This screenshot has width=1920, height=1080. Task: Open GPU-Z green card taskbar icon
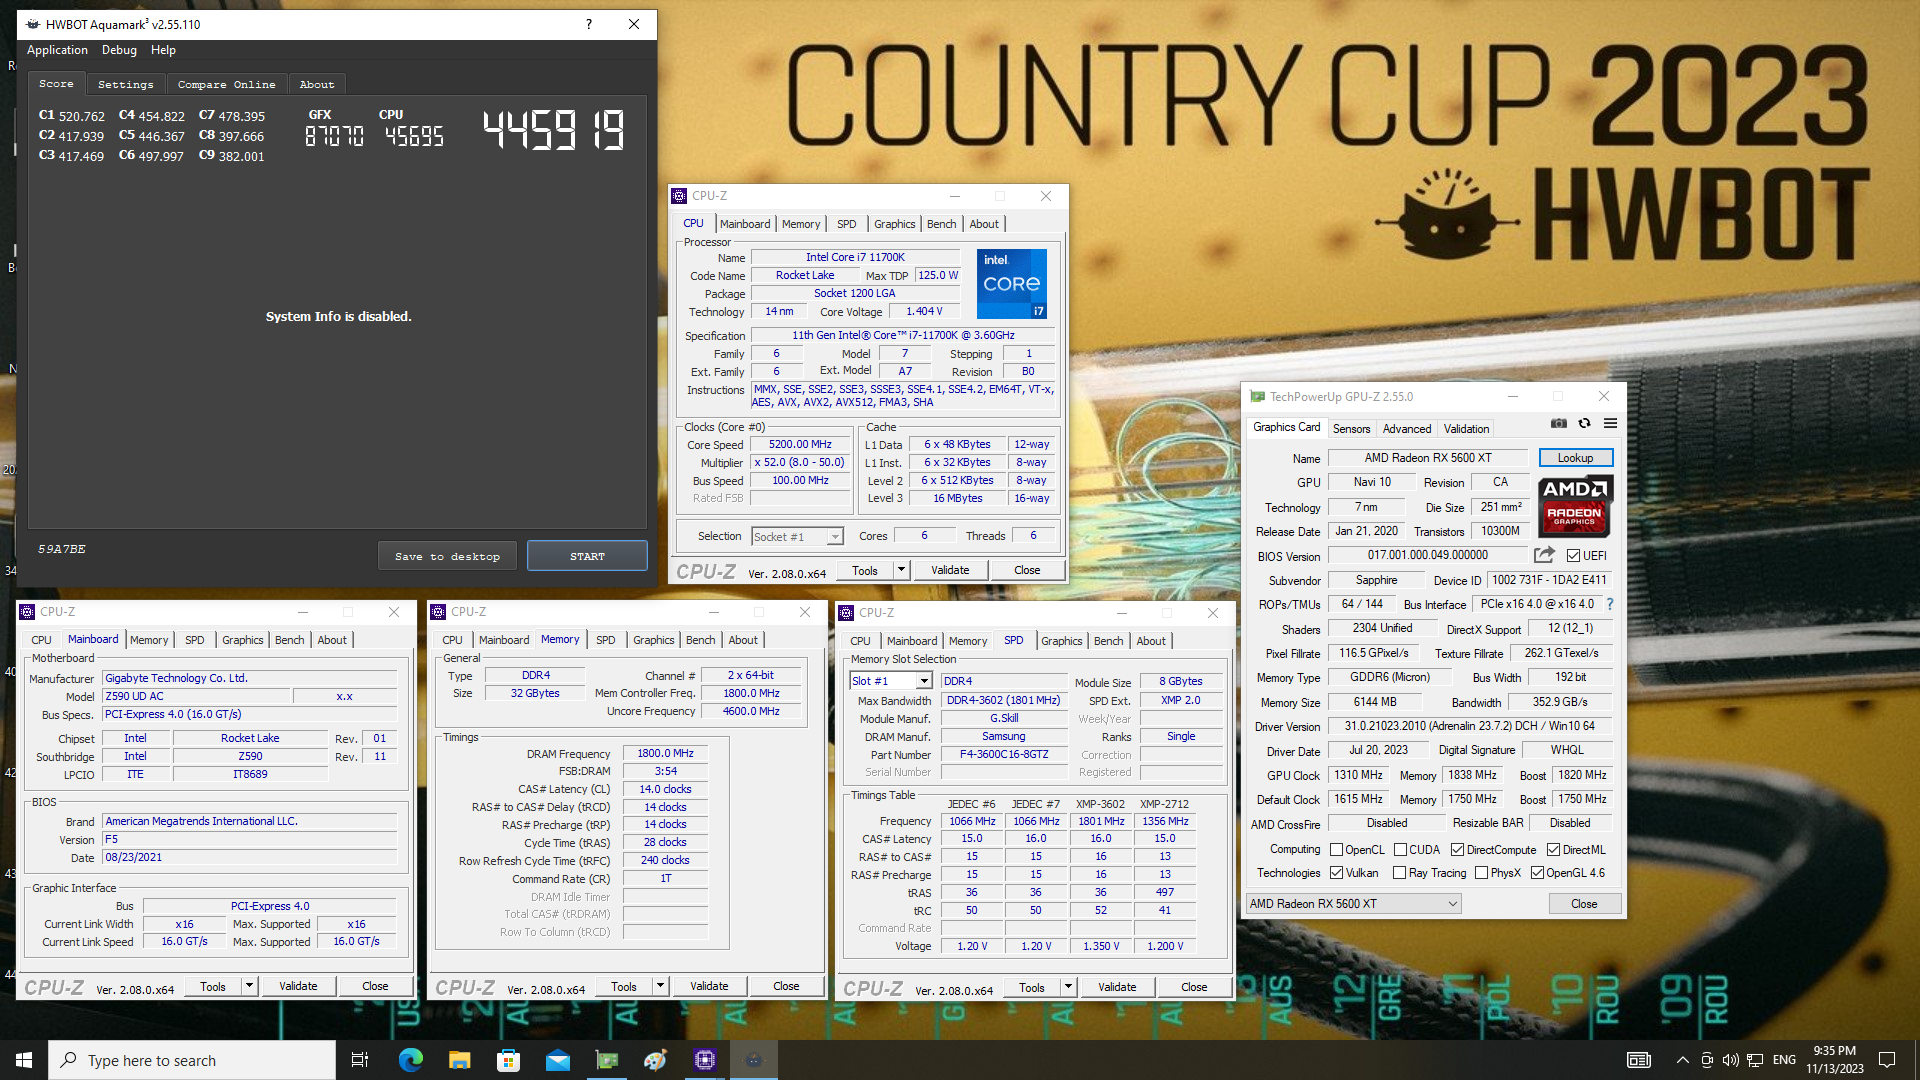[606, 1060]
